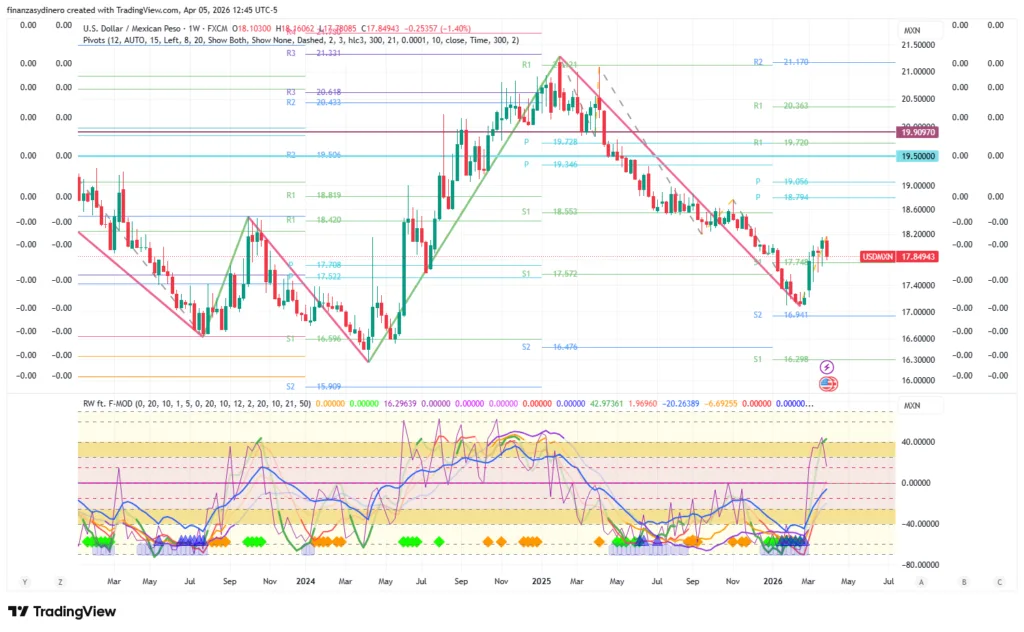Click the 19.50000 cyan price level label
This screenshot has width=1024, height=632.
(x=918, y=156)
